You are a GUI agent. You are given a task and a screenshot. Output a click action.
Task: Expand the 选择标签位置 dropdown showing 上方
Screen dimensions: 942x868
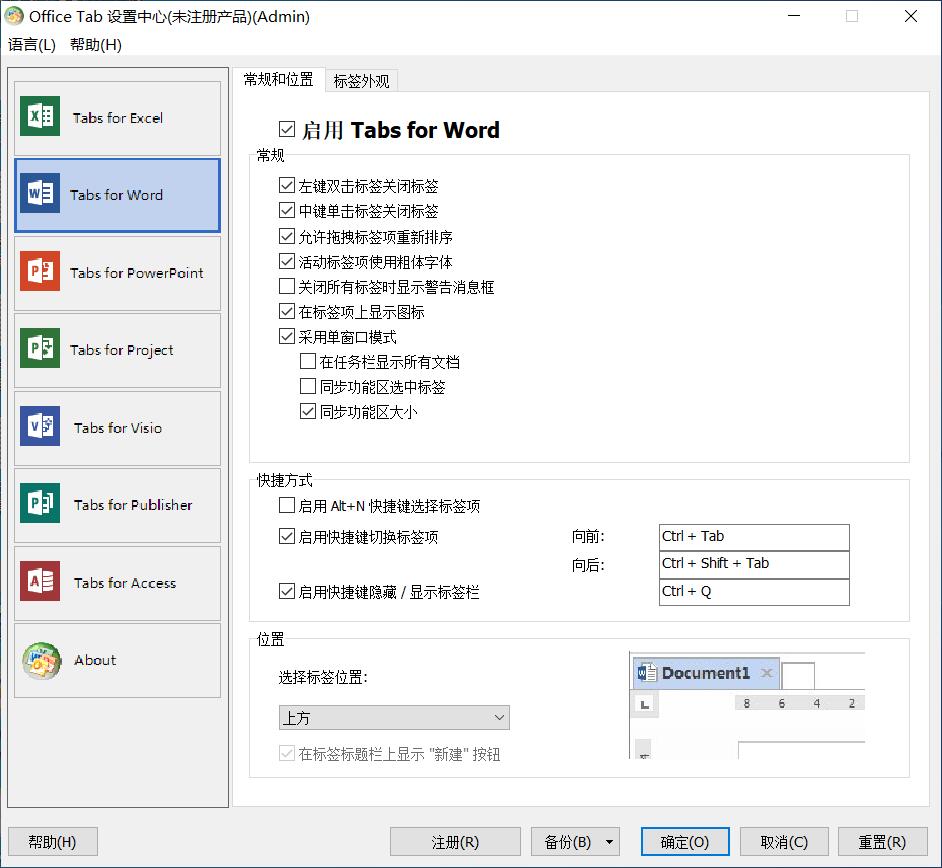(x=394, y=718)
